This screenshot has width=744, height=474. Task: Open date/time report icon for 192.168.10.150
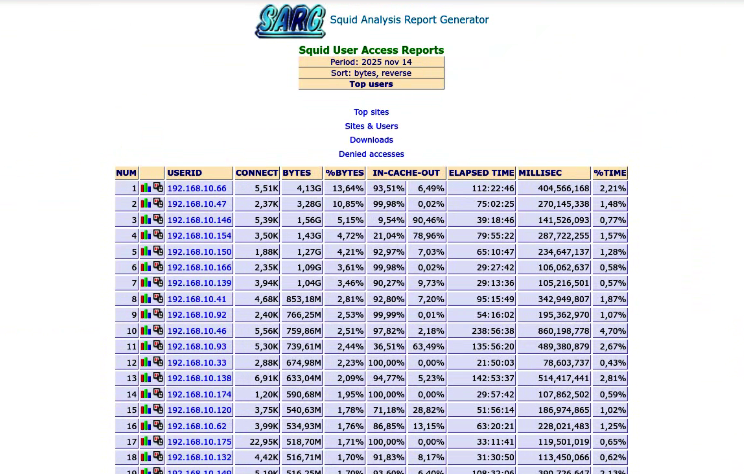coord(158,251)
